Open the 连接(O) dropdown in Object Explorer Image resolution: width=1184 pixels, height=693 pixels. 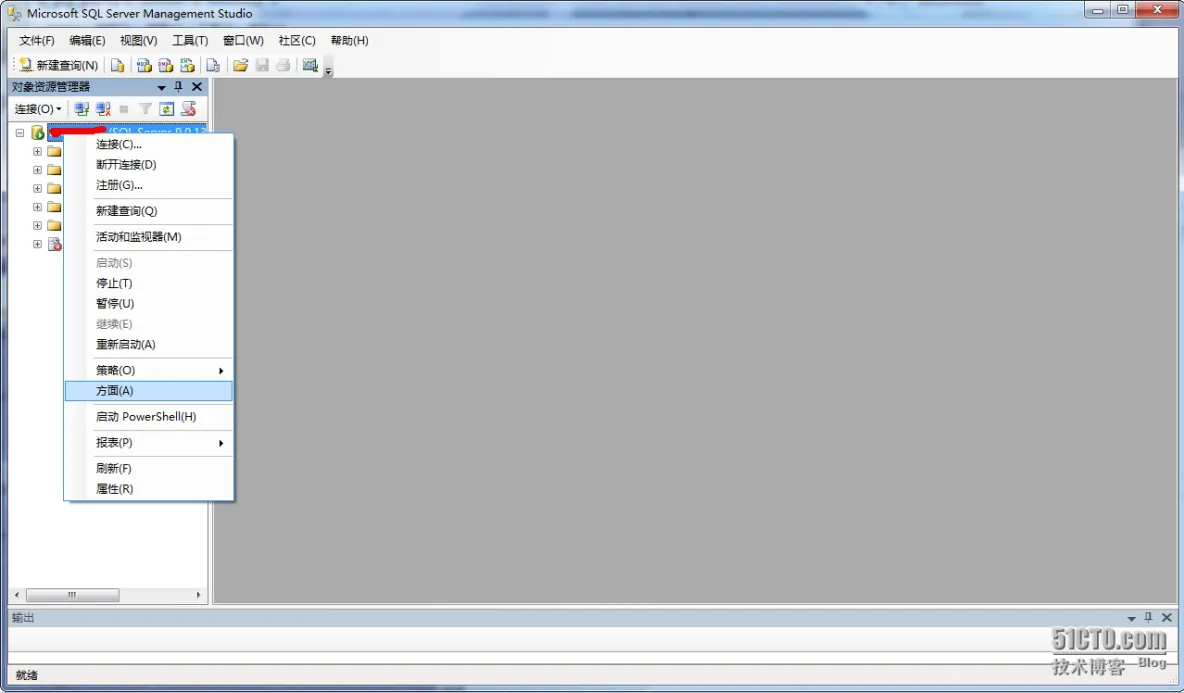pyautogui.click(x=38, y=109)
